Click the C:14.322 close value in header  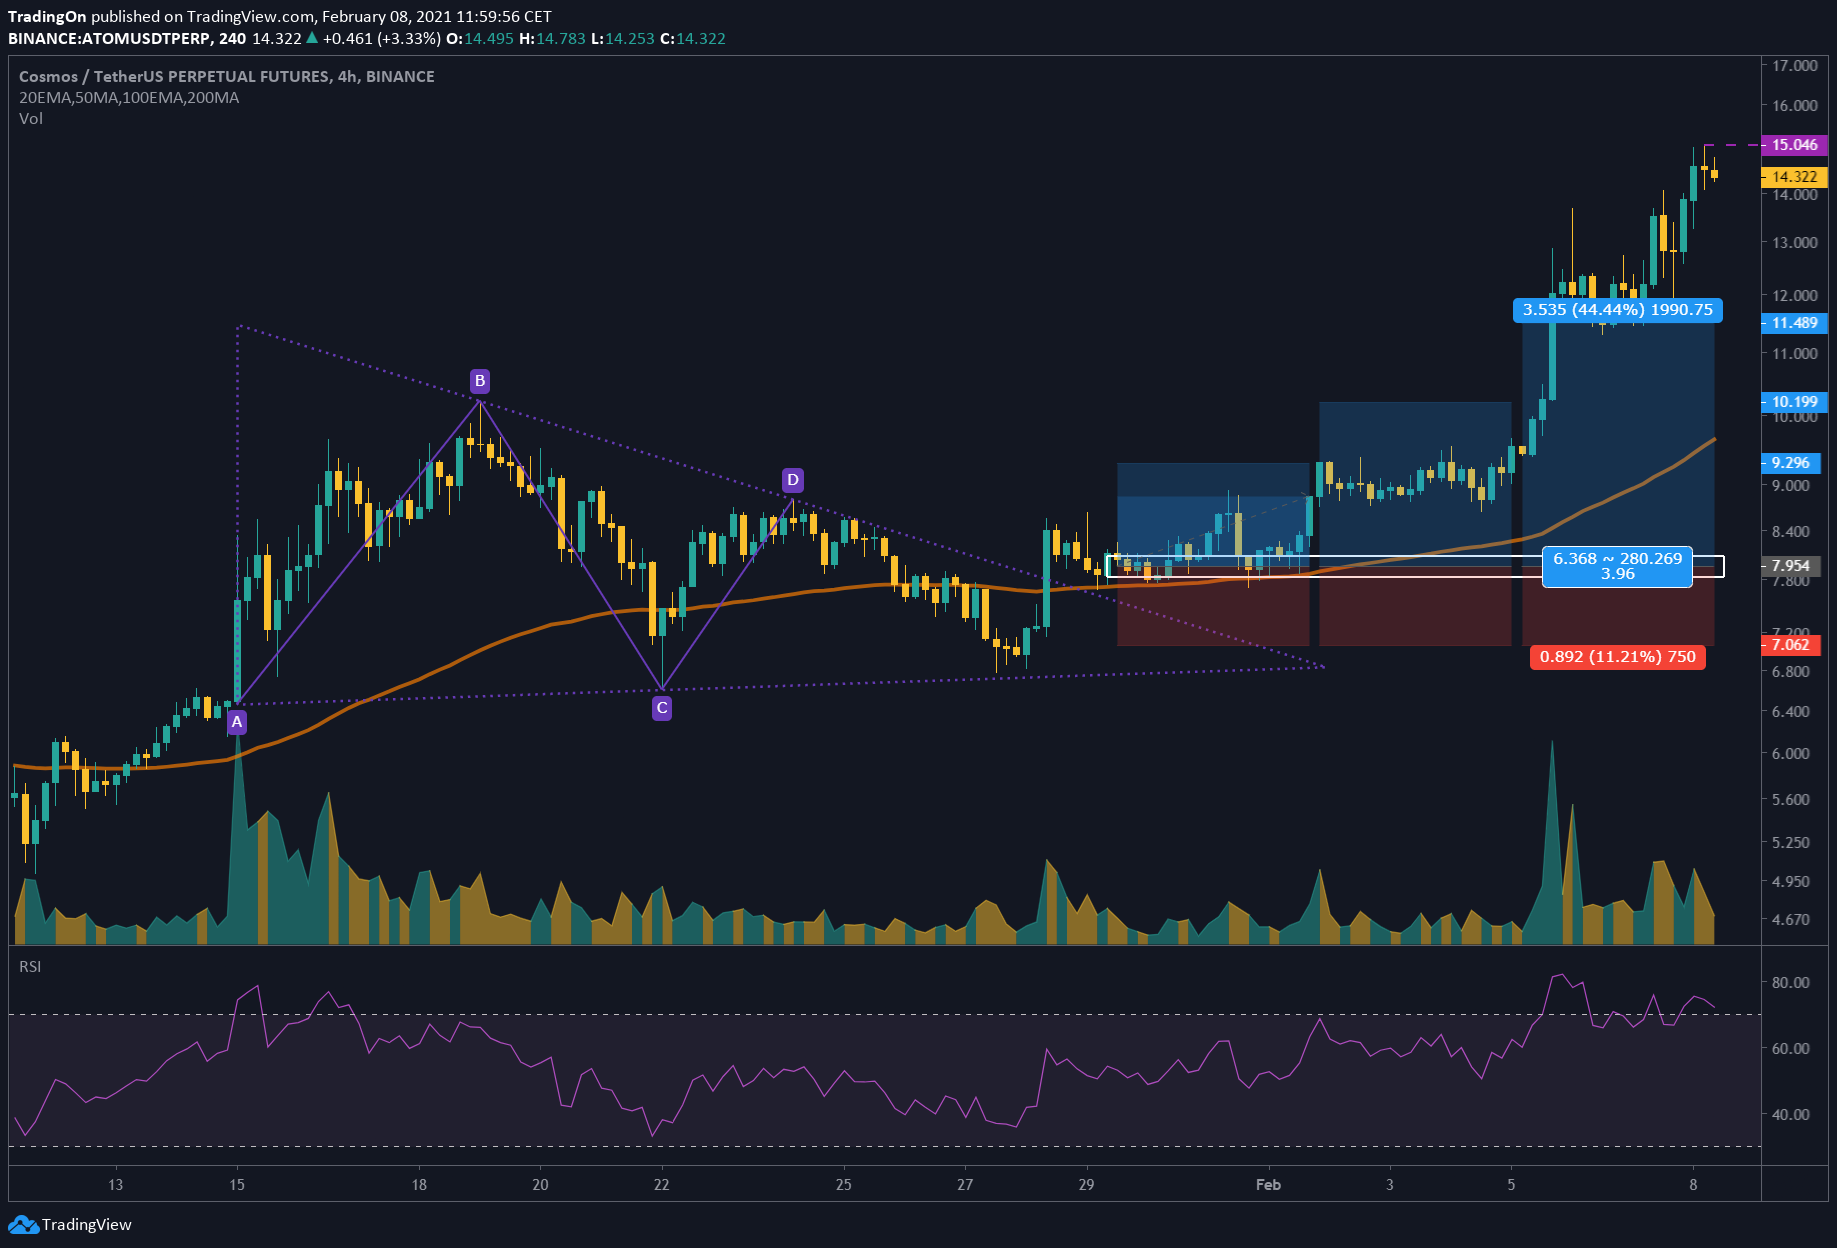point(693,38)
